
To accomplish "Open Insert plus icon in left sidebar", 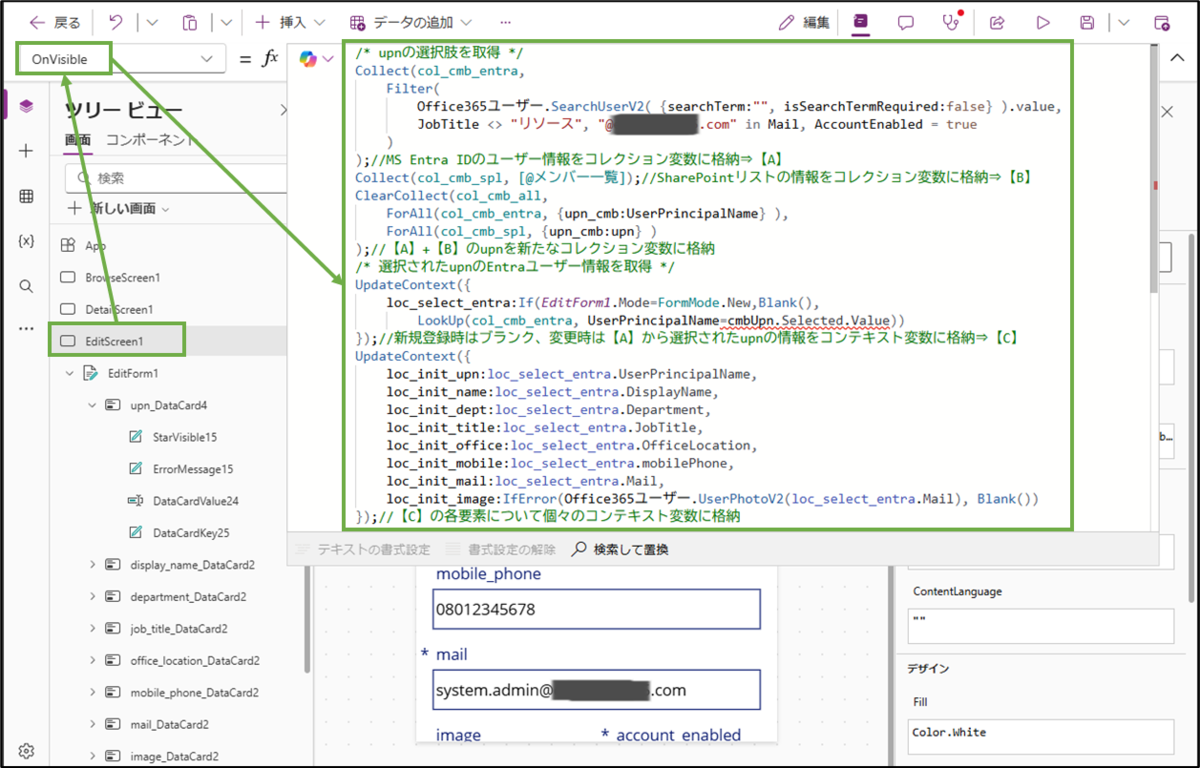I will tap(26, 151).
